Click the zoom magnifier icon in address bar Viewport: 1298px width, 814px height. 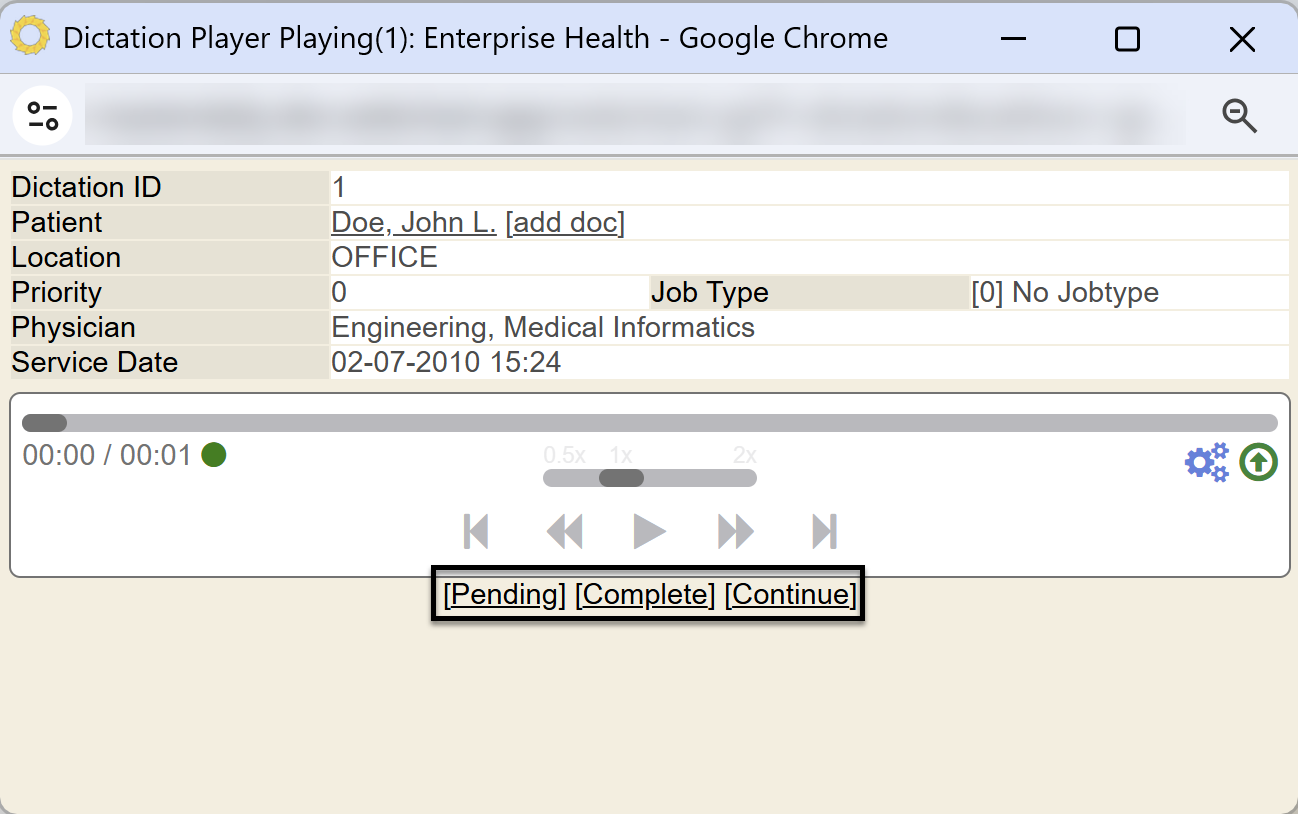1240,116
